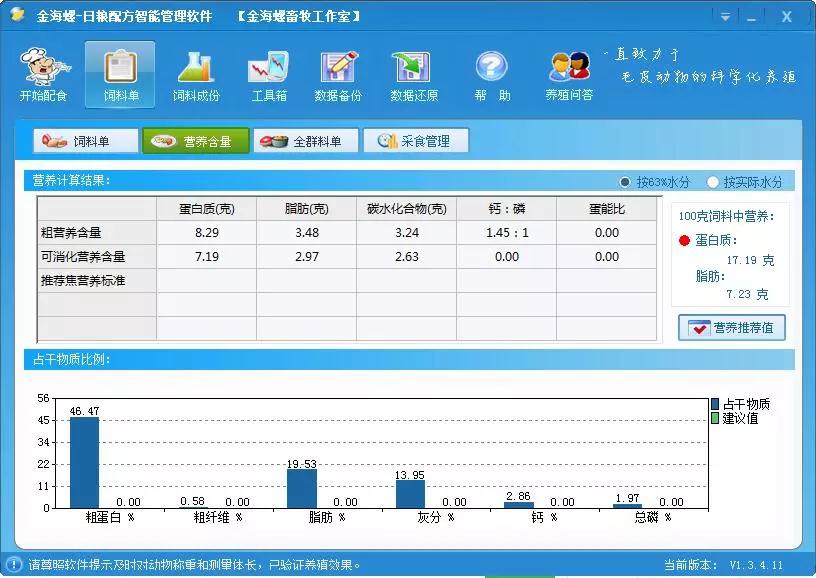
Task: Click the 数据还原 restore icon
Action: pos(410,68)
